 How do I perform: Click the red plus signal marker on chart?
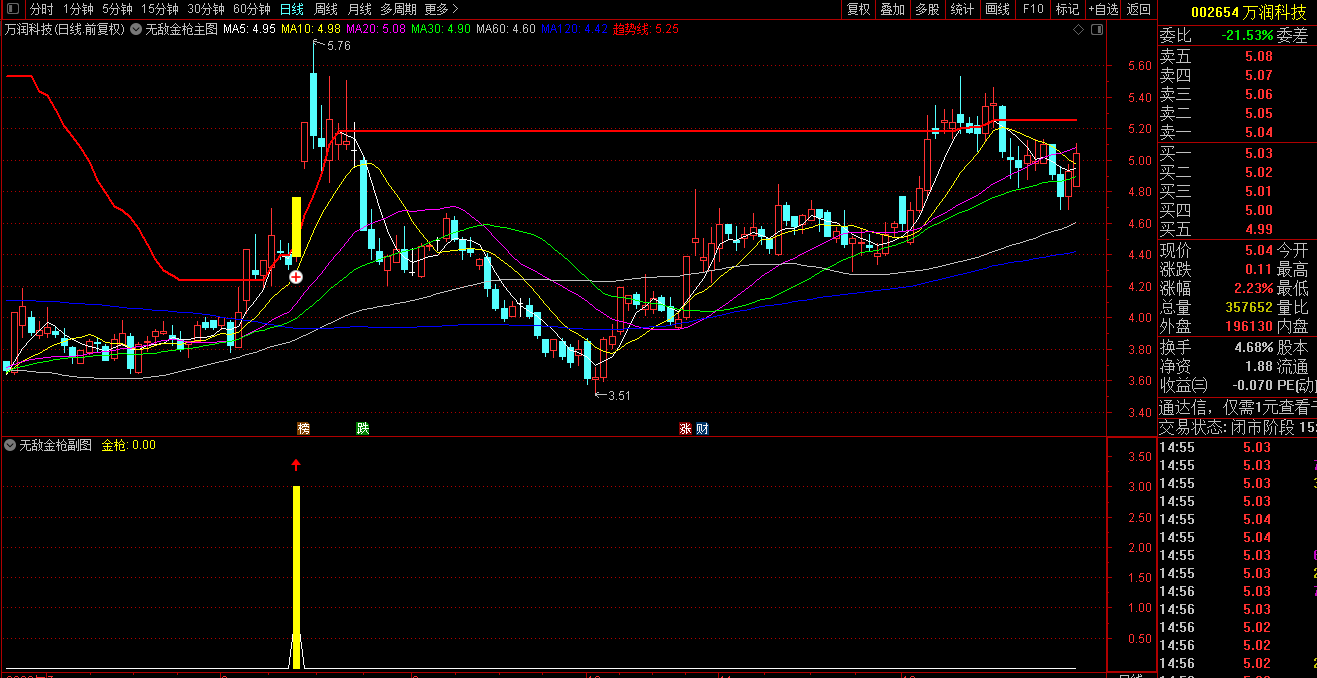296,276
